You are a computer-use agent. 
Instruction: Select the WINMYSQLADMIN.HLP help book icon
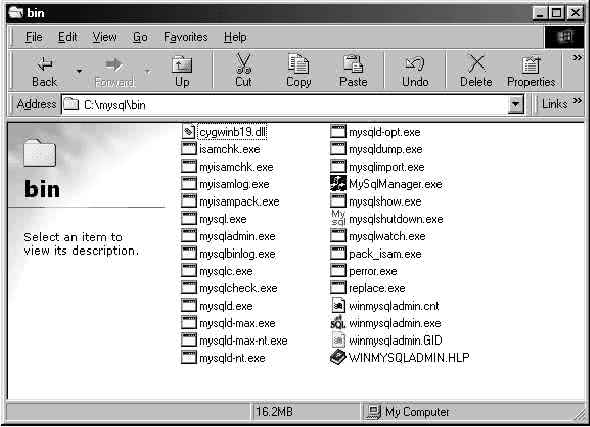(x=338, y=357)
